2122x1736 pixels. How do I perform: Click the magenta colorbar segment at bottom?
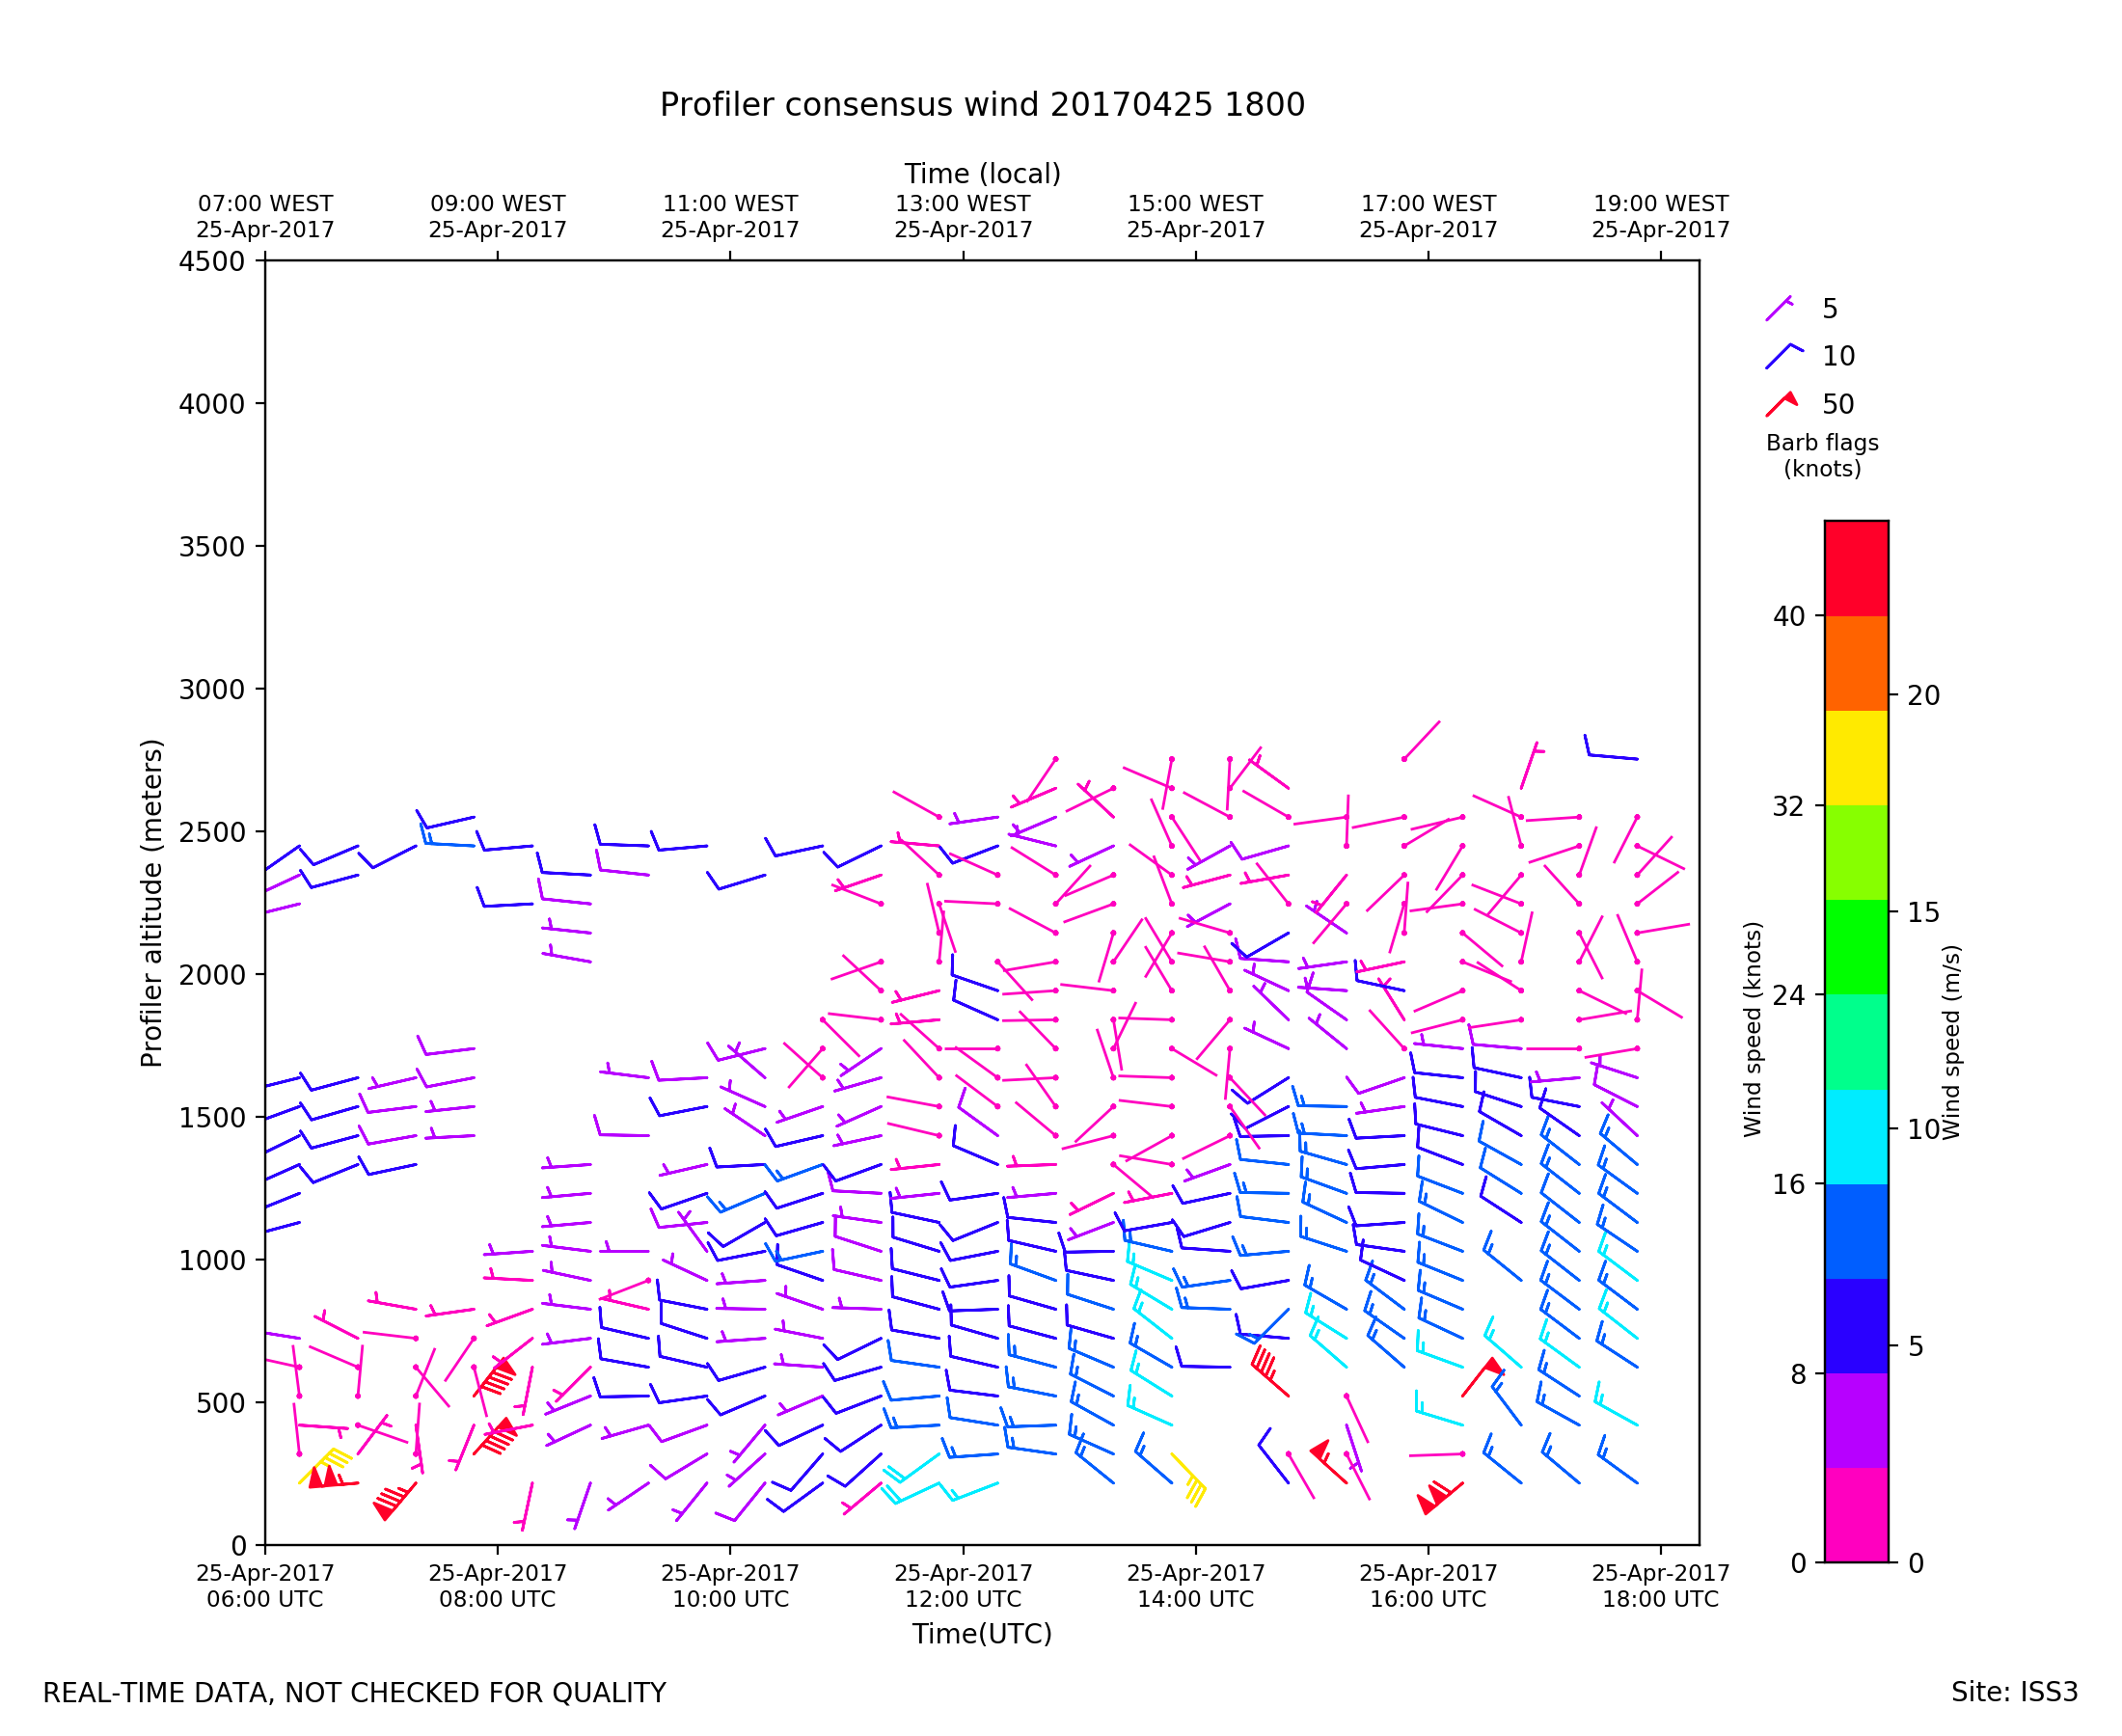pyautogui.click(x=1855, y=1514)
